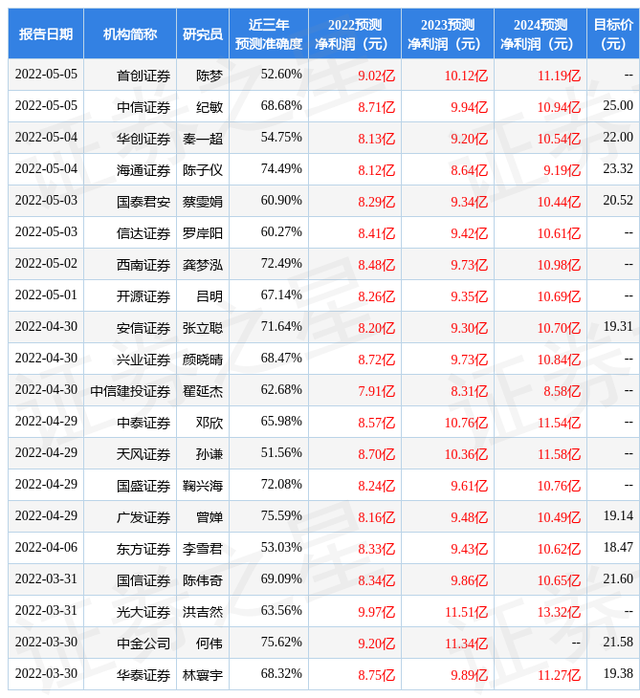Click researcher name 陈梦
The height and width of the screenshot is (698, 640).
(x=209, y=76)
